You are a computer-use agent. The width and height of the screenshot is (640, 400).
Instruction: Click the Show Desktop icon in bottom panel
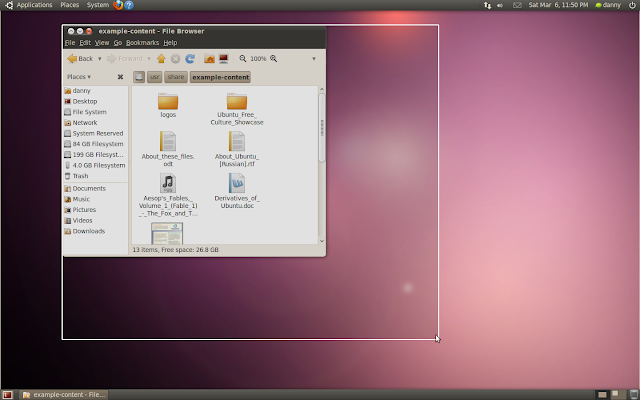pyautogui.click(x=7, y=395)
